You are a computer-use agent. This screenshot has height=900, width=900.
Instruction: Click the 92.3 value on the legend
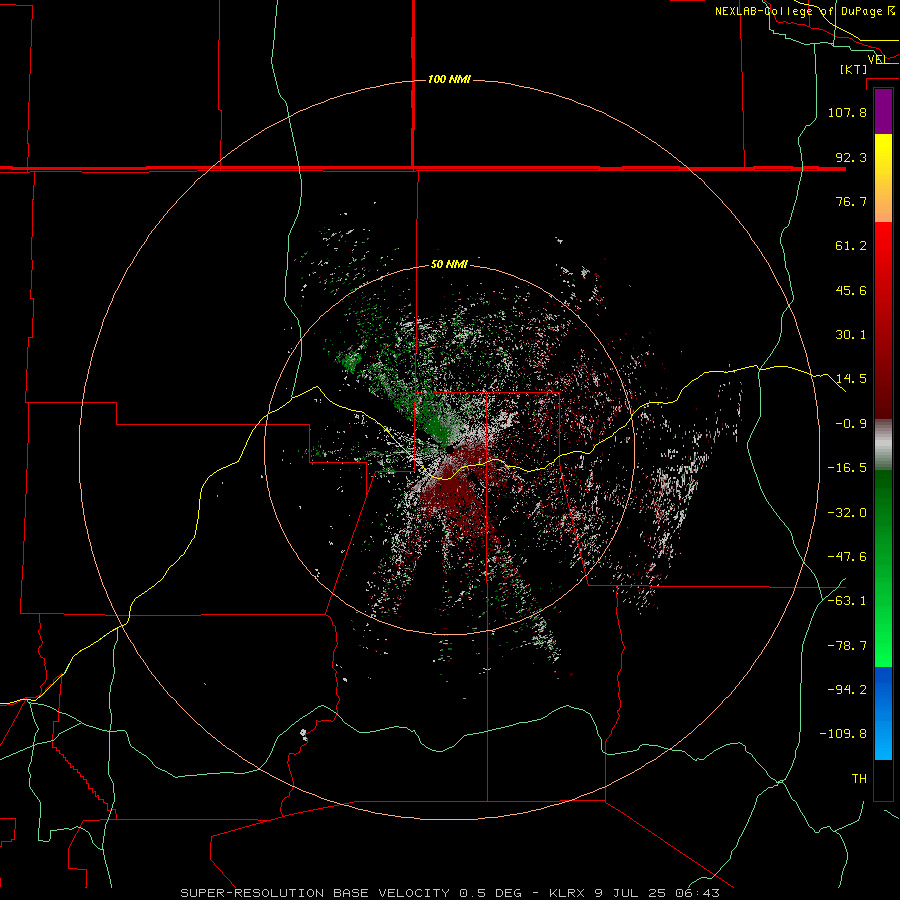851,157
